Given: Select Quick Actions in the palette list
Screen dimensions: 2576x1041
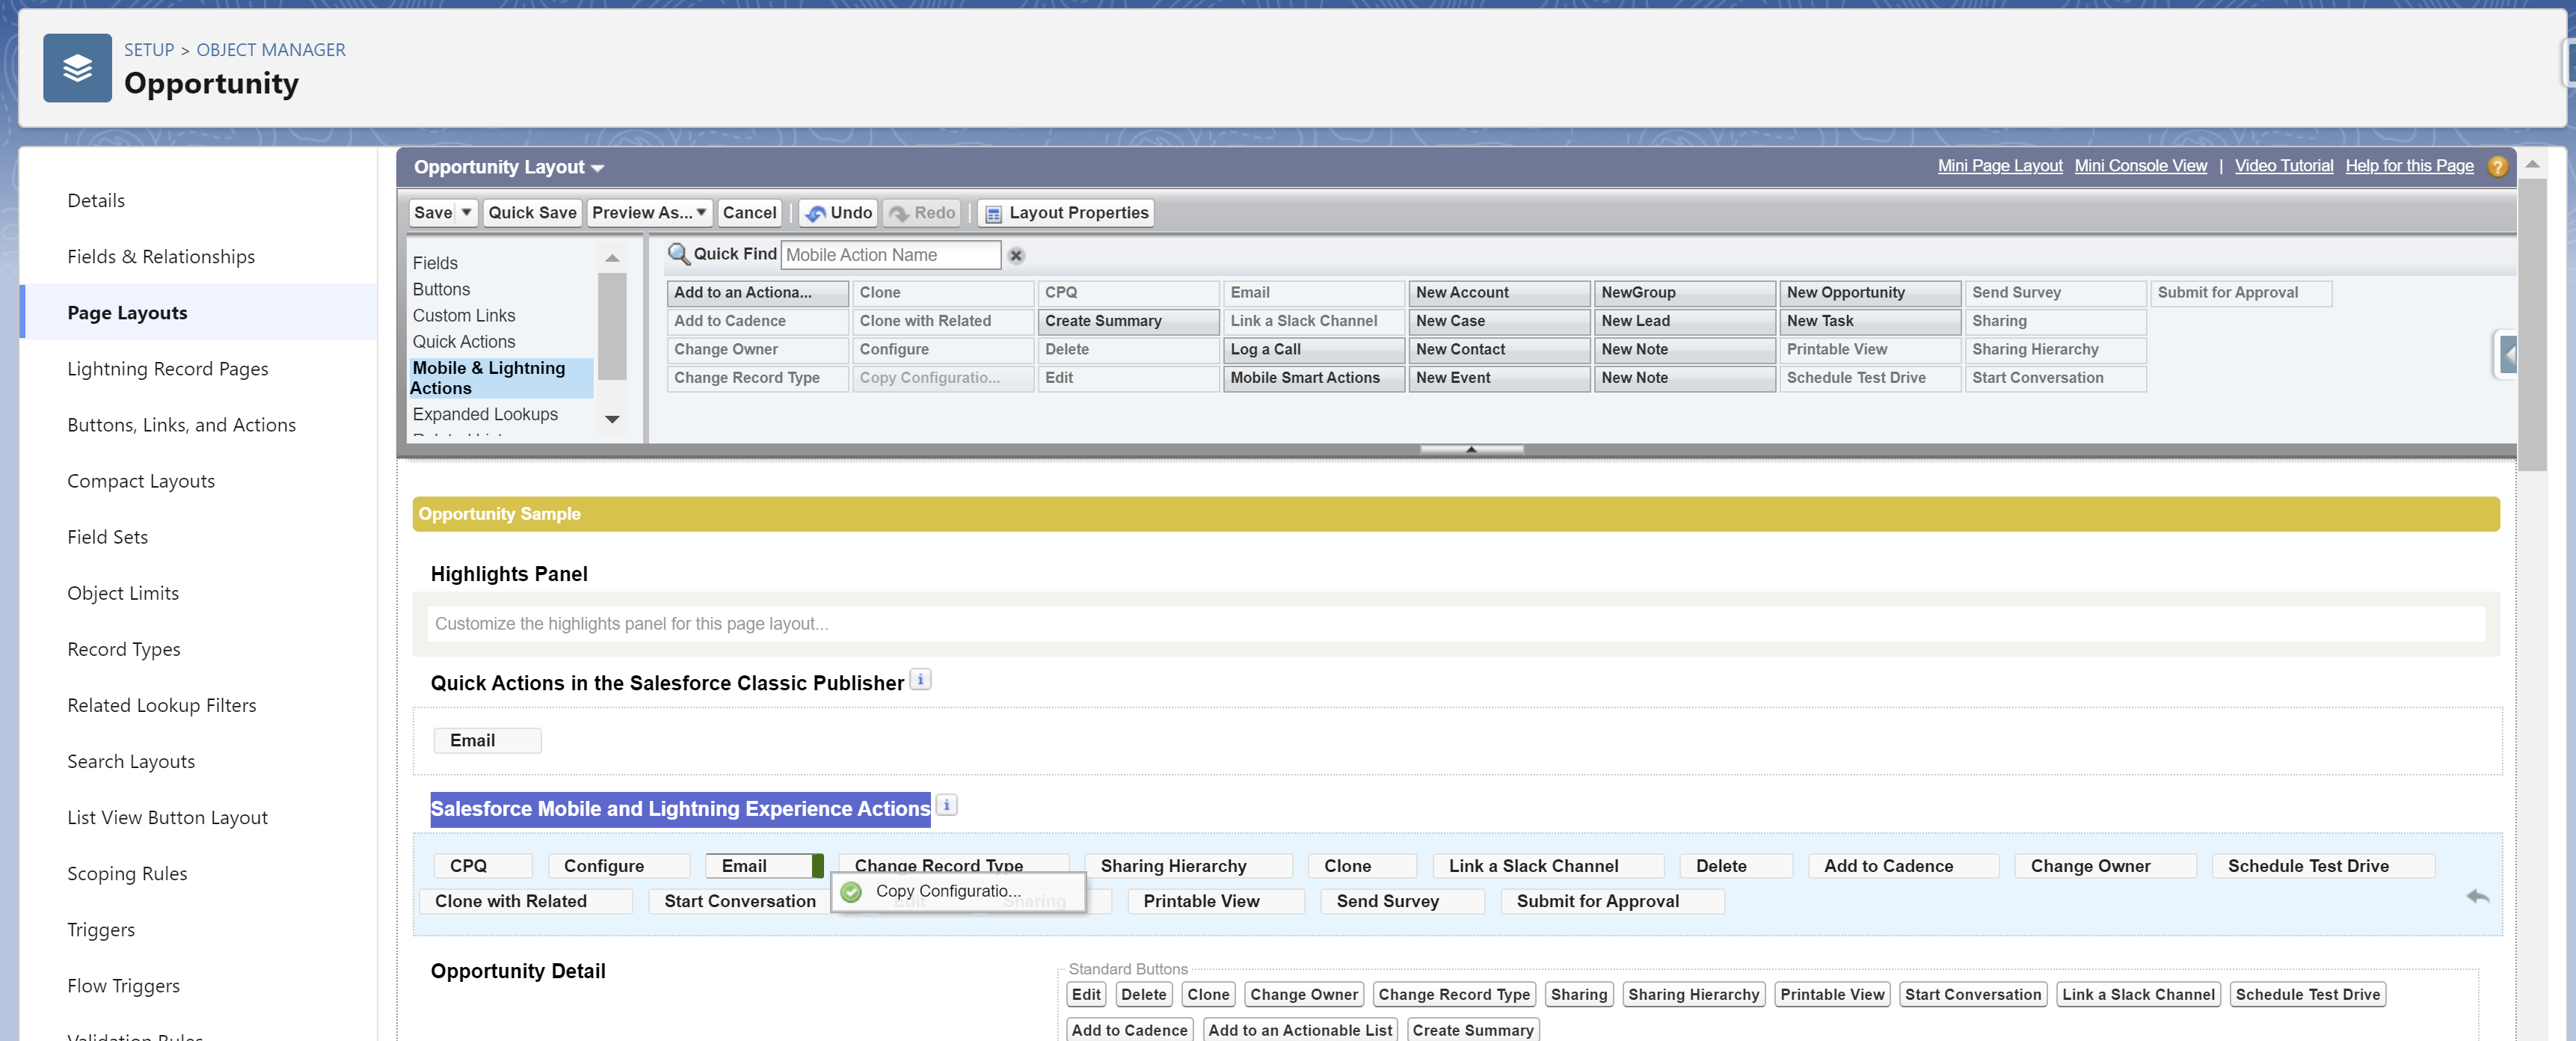Looking at the screenshot, I should [464, 342].
